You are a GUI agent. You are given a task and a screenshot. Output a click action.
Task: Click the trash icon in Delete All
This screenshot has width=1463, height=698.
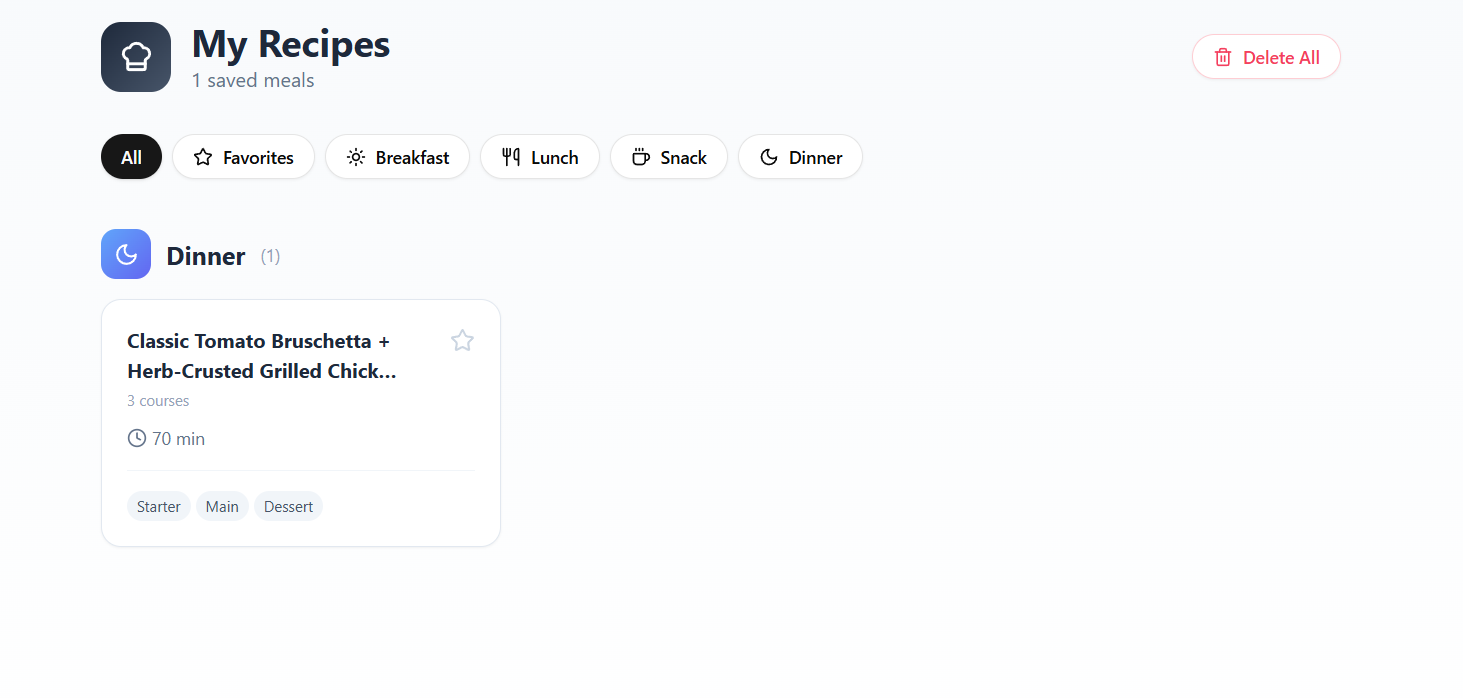coord(1222,58)
